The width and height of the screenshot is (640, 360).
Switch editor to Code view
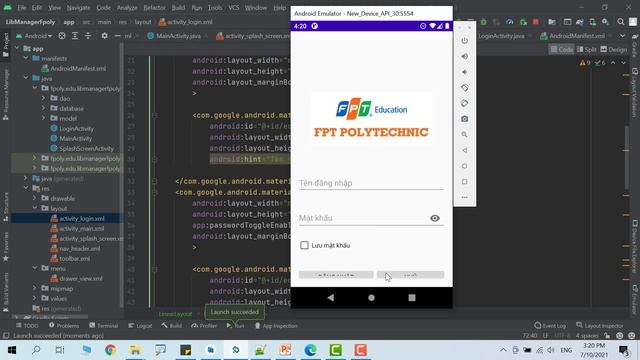pyautogui.click(x=562, y=49)
